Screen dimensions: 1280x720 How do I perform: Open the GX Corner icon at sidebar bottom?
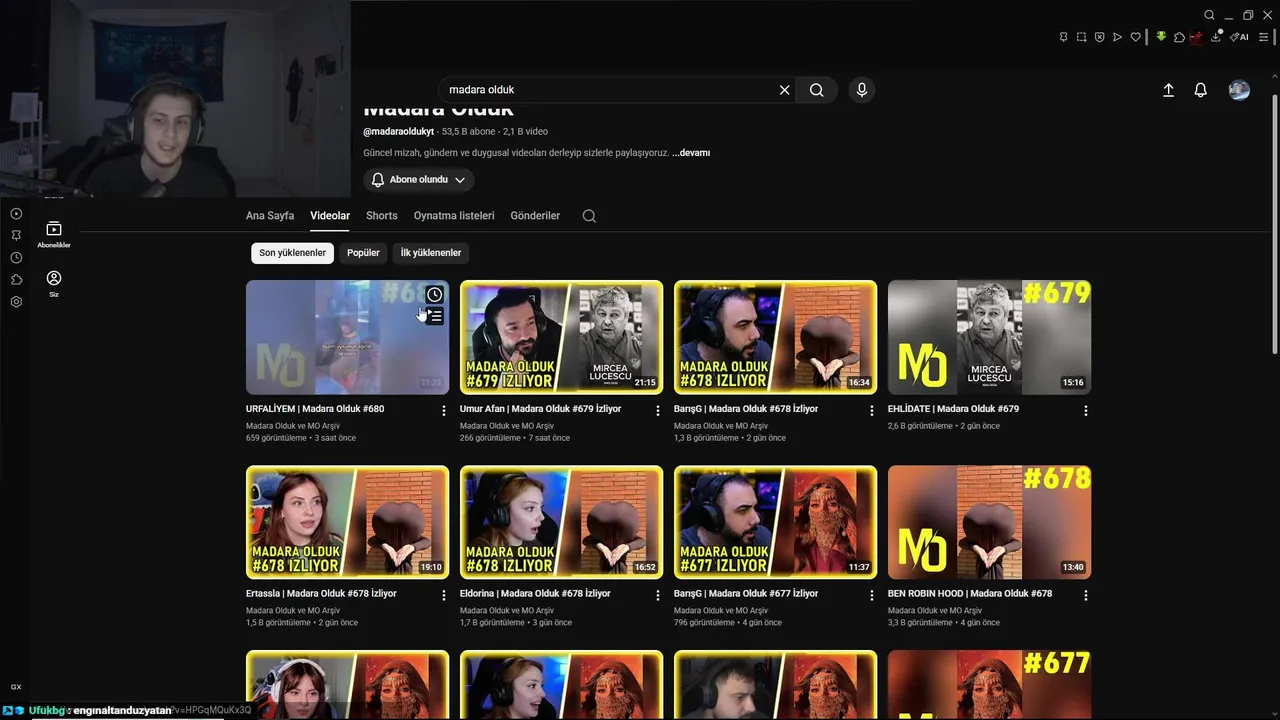(x=16, y=687)
